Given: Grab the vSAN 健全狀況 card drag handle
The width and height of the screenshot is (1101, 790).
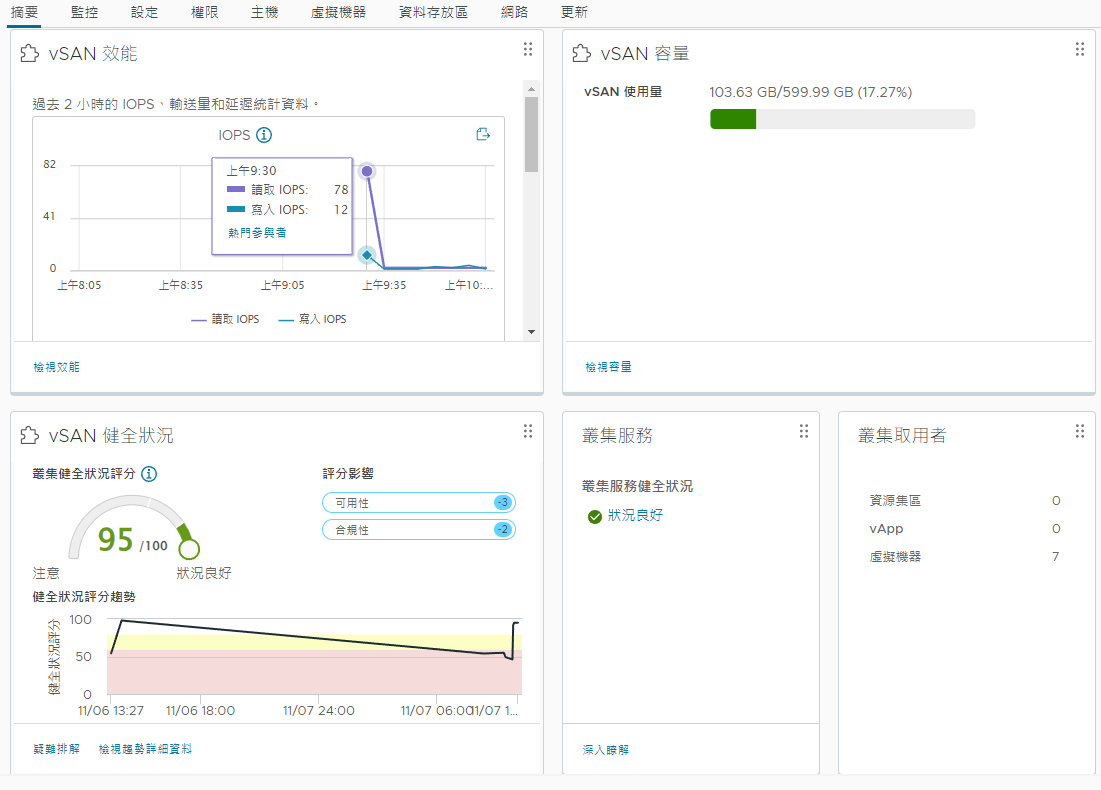Looking at the screenshot, I should pos(528,431).
